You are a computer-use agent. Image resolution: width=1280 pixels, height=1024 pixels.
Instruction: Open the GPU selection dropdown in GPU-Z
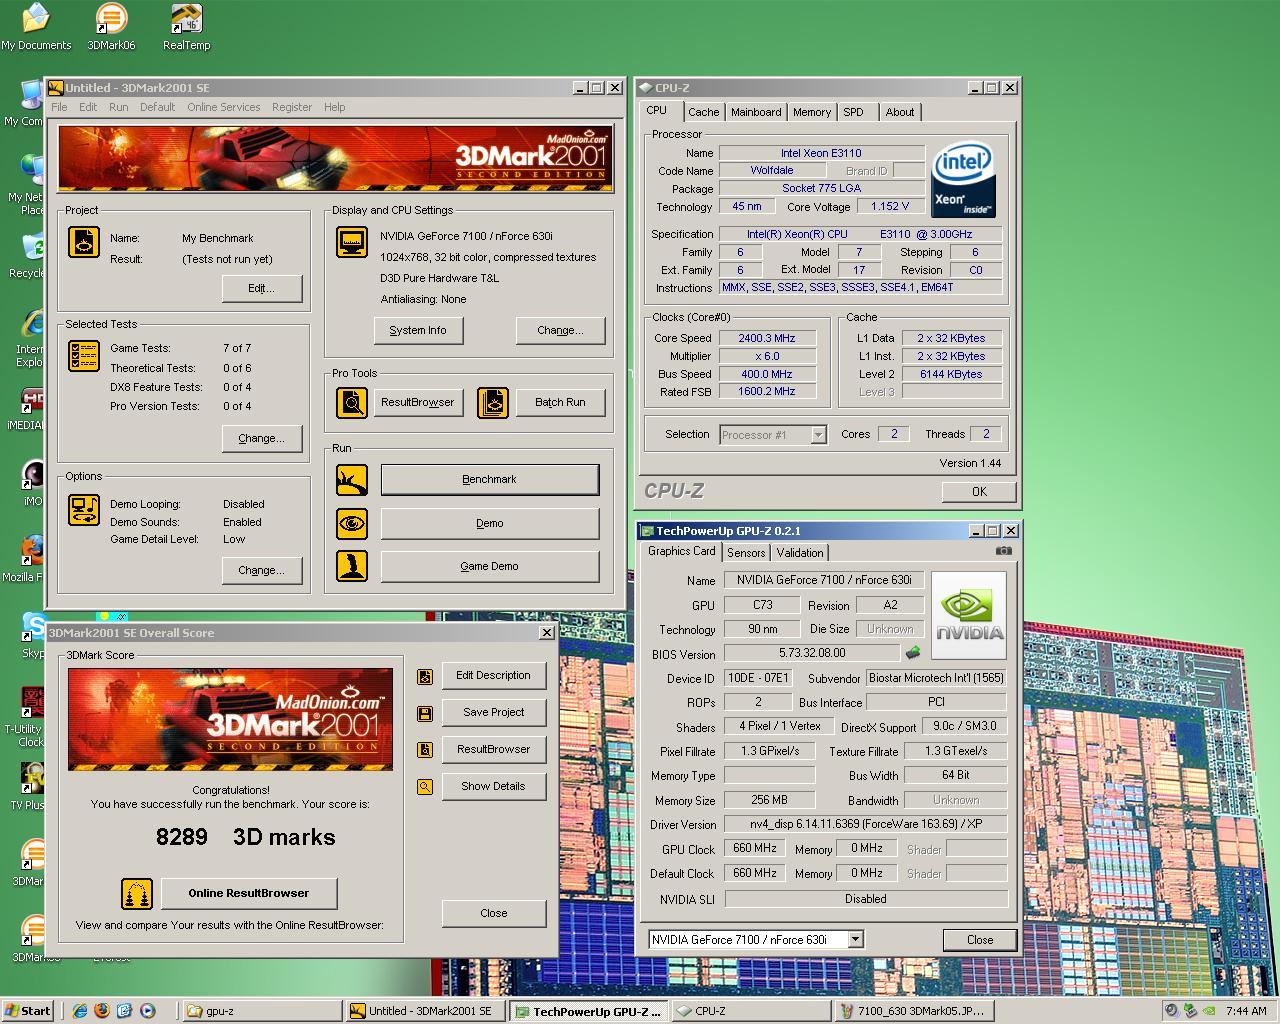pos(856,939)
